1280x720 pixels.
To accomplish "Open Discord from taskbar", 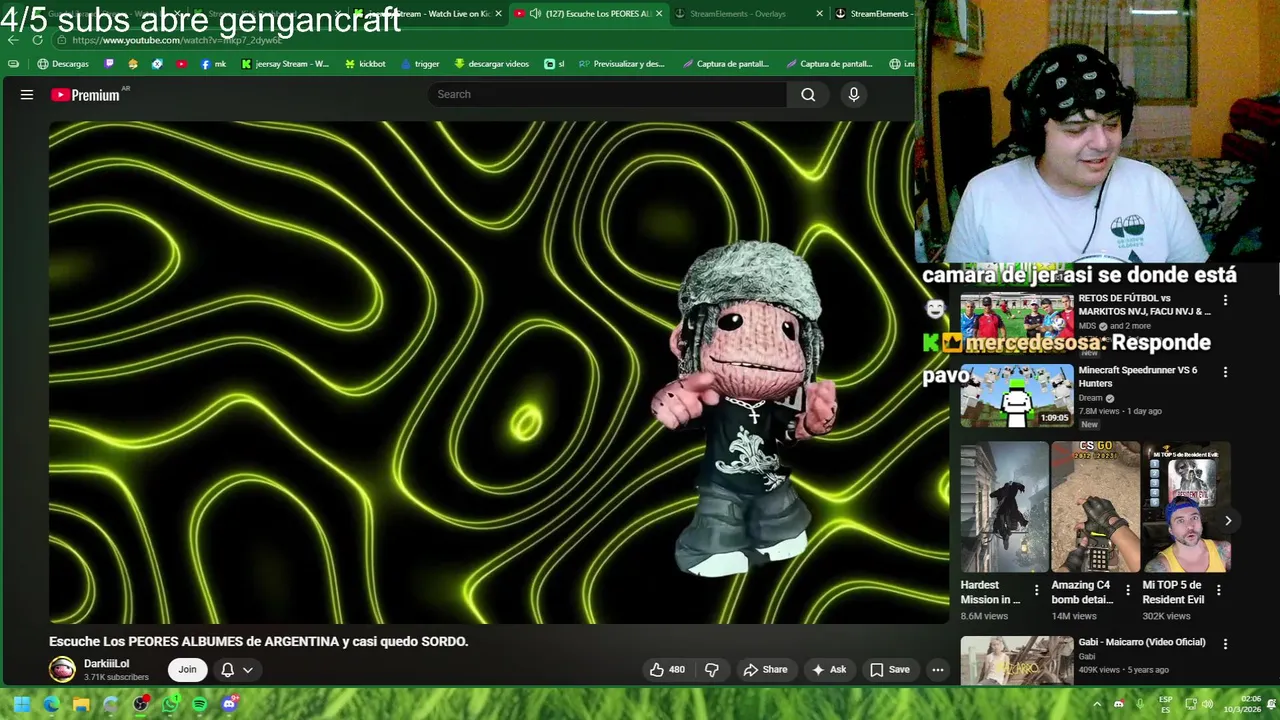I will tap(229, 704).
